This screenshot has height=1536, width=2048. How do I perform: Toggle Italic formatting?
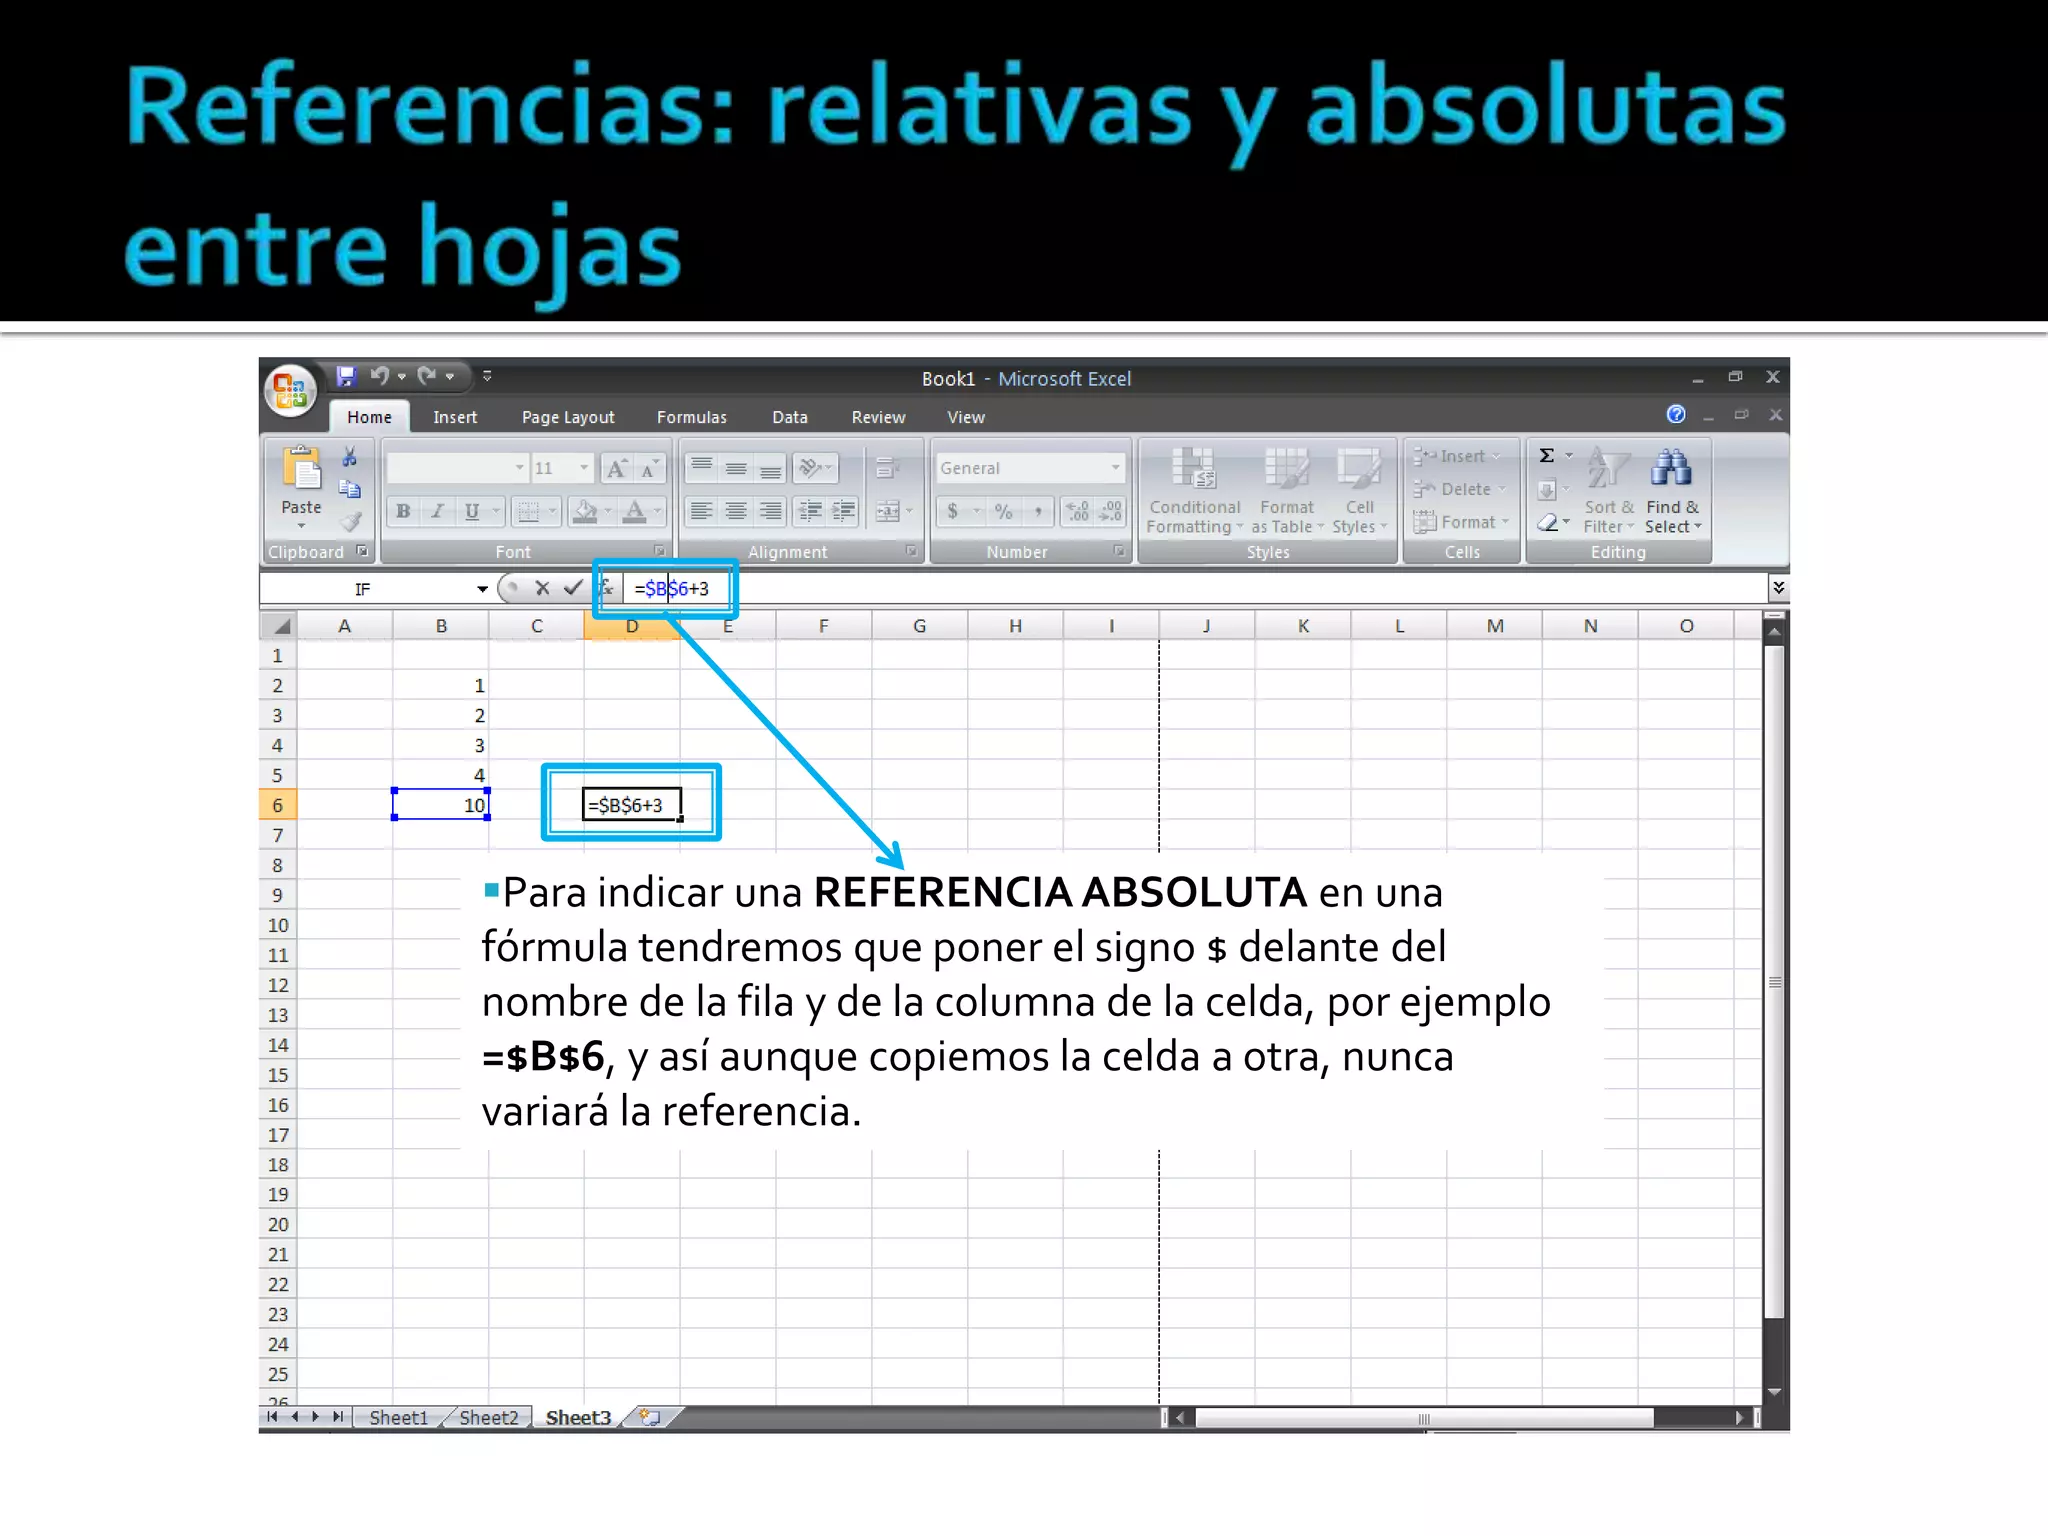point(437,512)
